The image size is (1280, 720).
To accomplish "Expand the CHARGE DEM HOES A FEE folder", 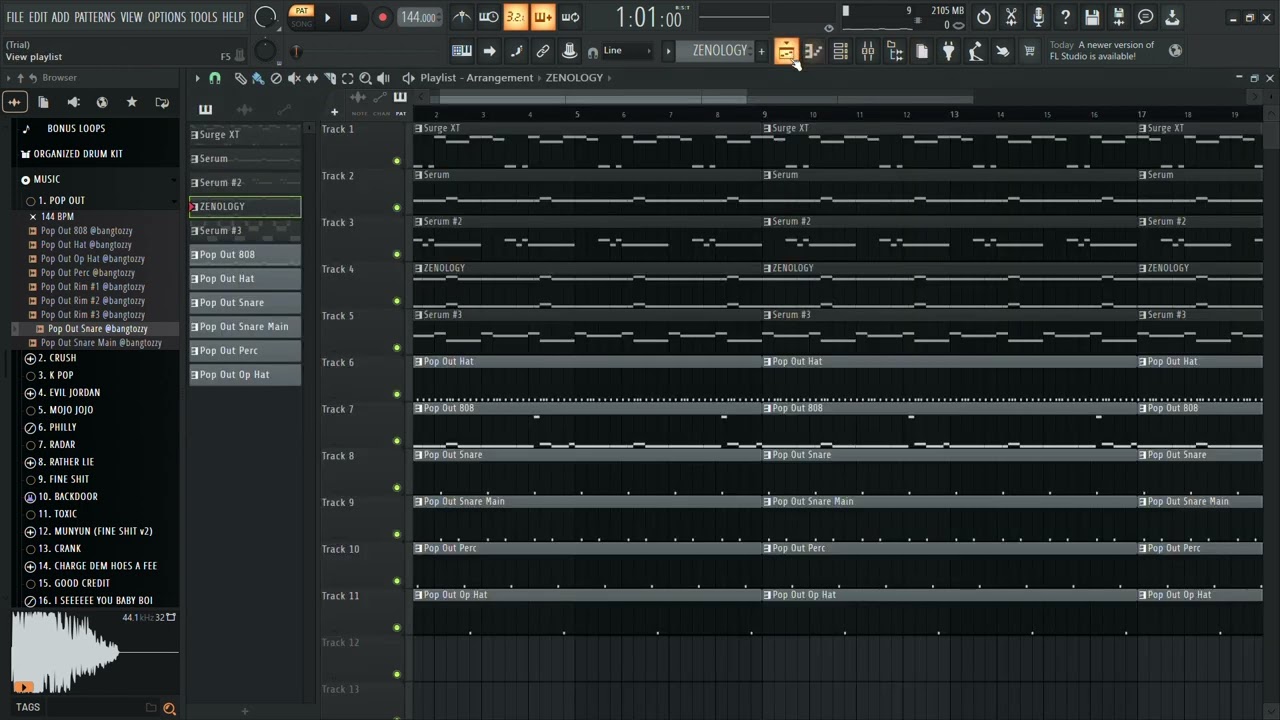I will click(30, 566).
